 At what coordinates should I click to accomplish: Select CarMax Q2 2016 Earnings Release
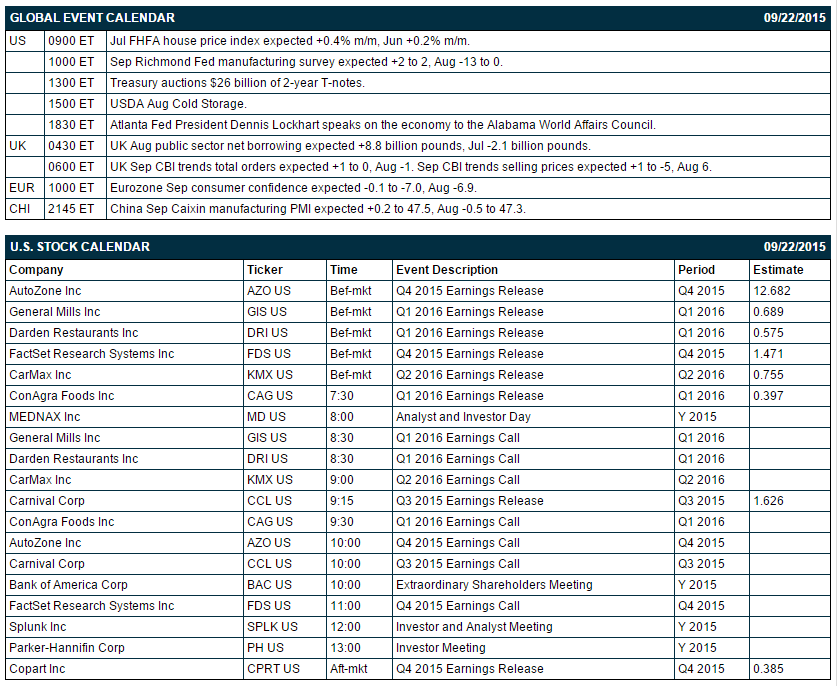pyautogui.click(x=470, y=375)
